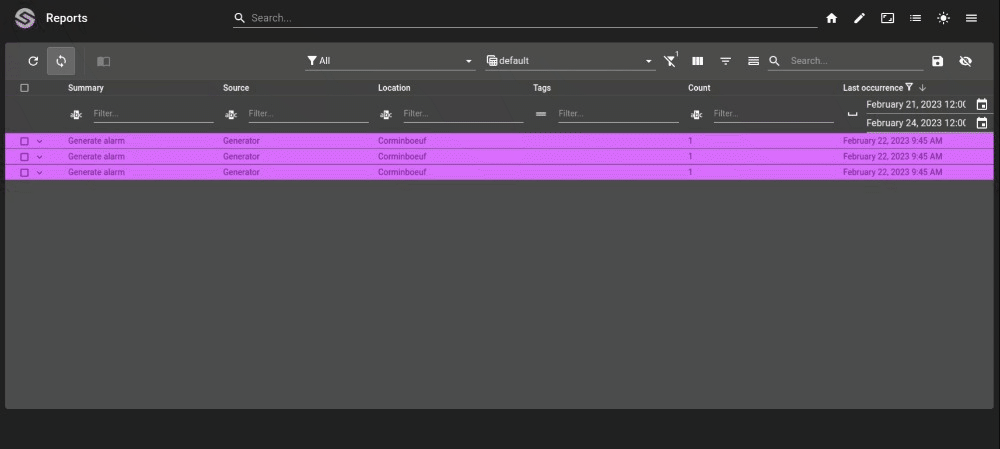Open the hamburger main menu
Screen dimensions: 1000x449
tap(972, 18)
